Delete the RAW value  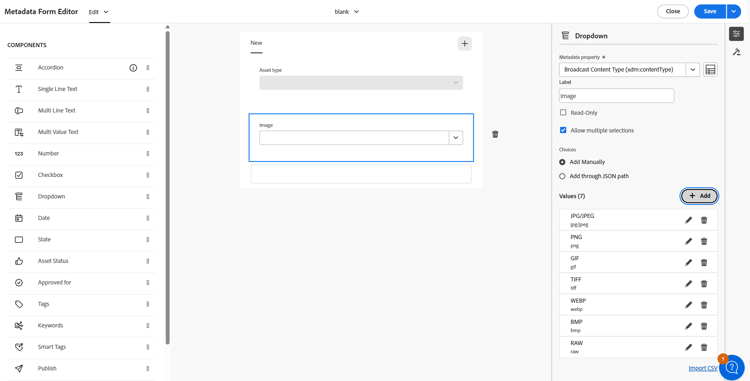[x=704, y=348]
